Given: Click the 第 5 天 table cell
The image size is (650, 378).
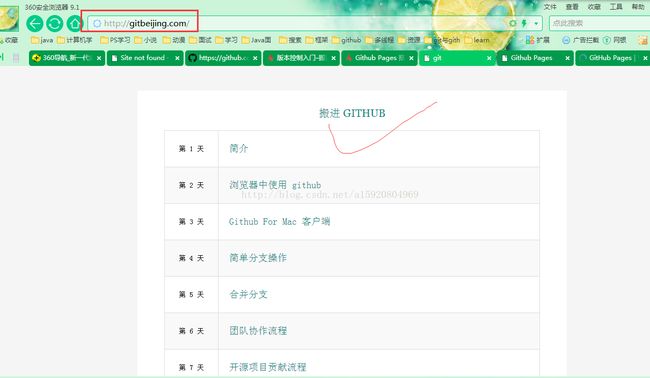Looking at the screenshot, I should pyautogui.click(x=192, y=295).
